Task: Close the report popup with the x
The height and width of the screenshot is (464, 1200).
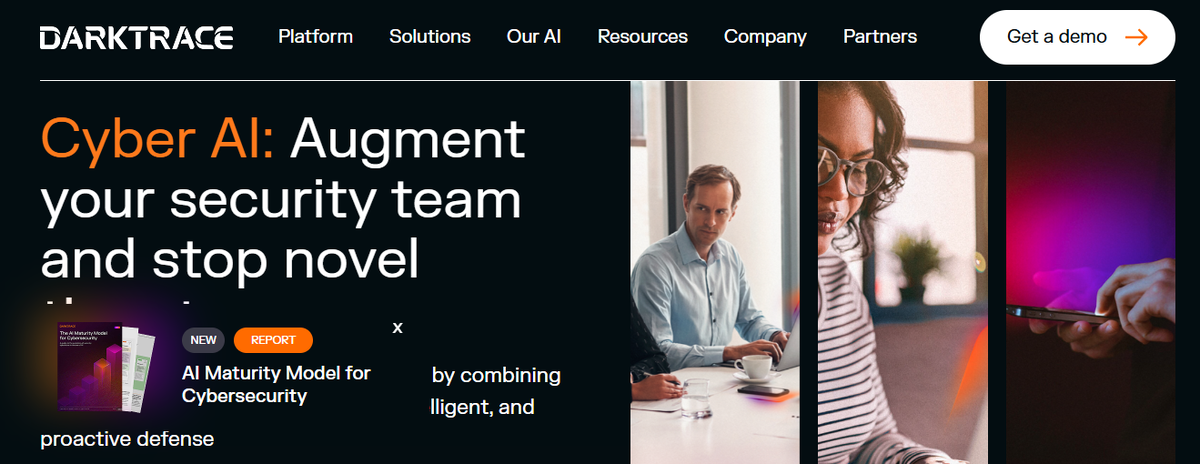Action: pyautogui.click(x=397, y=327)
